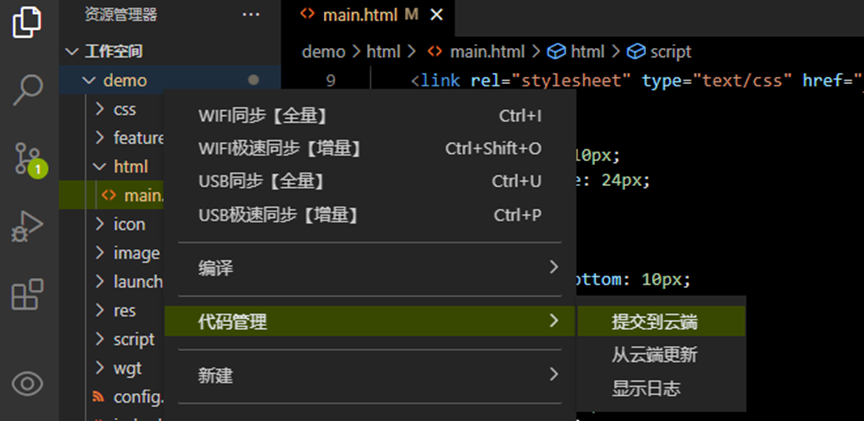Click the eye preview icon in activity bar
Image resolution: width=864 pixels, height=421 pixels.
coord(27,384)
